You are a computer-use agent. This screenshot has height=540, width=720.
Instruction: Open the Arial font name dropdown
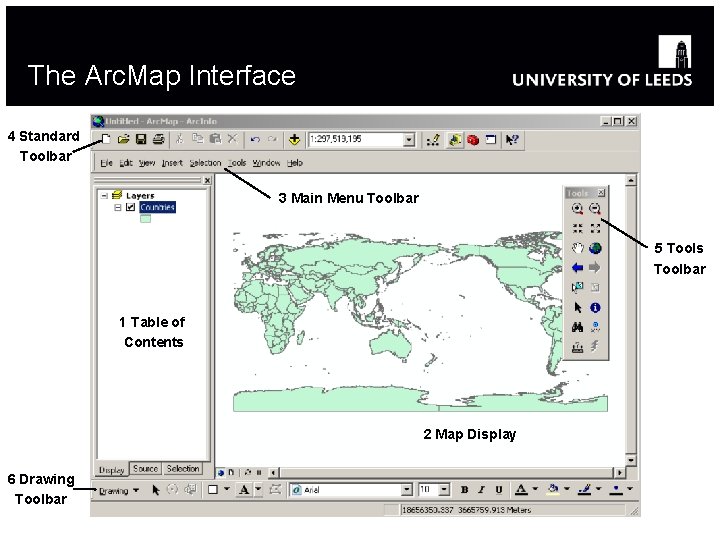pos(407,490)
